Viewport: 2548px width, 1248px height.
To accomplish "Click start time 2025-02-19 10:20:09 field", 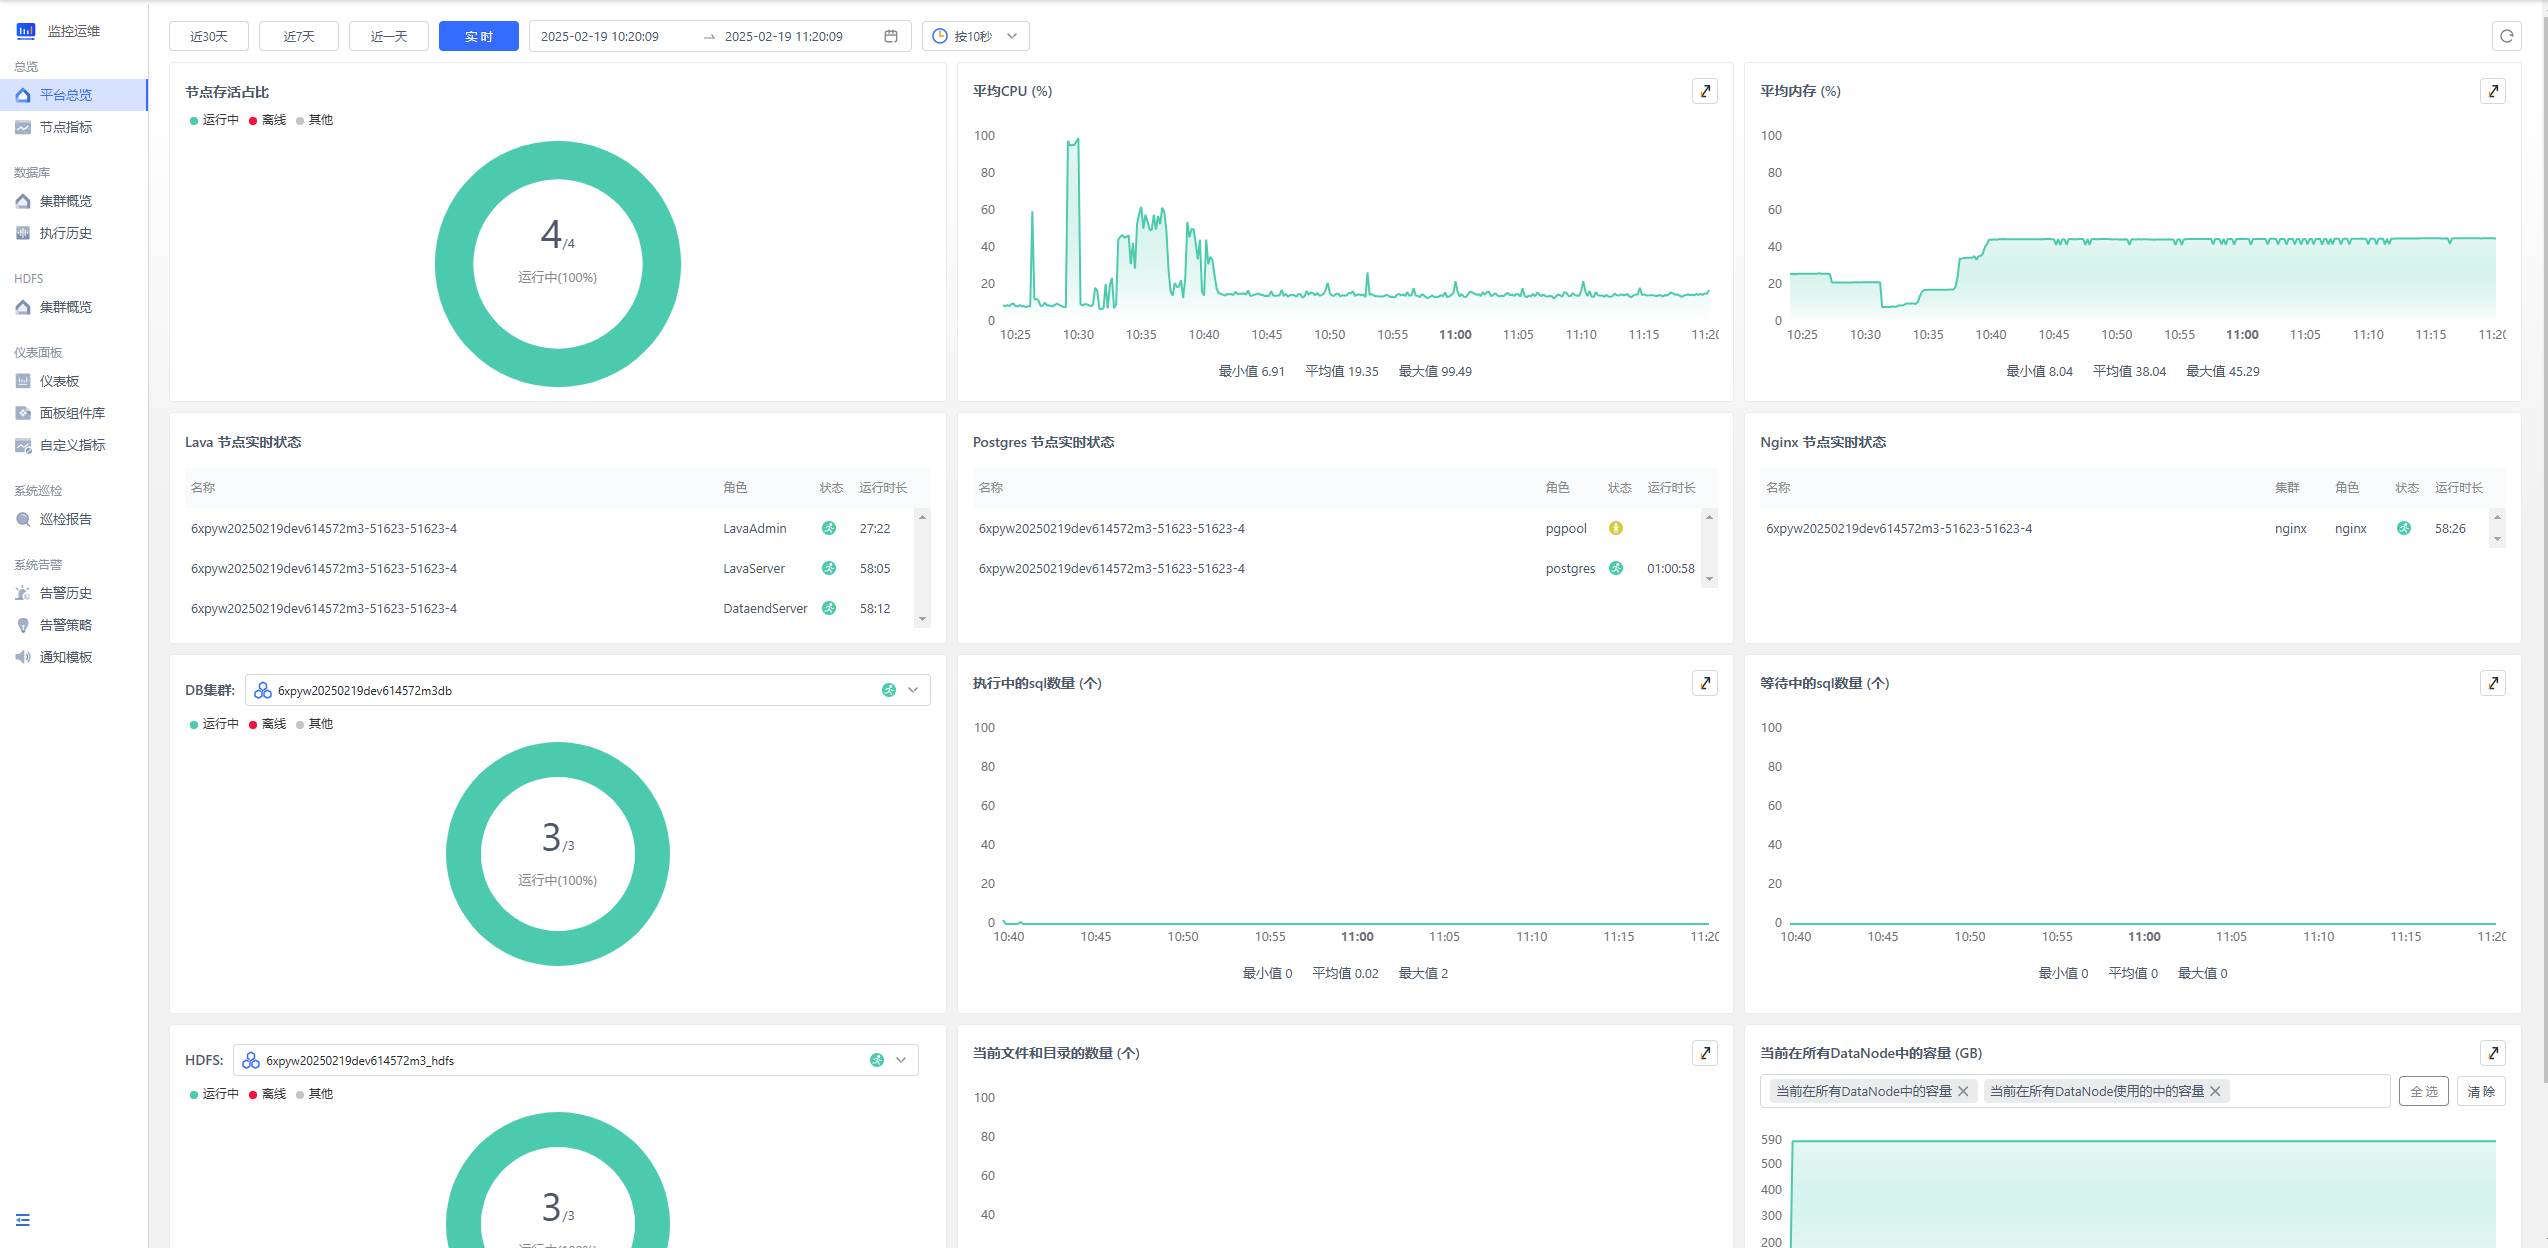I will [600, 36].
